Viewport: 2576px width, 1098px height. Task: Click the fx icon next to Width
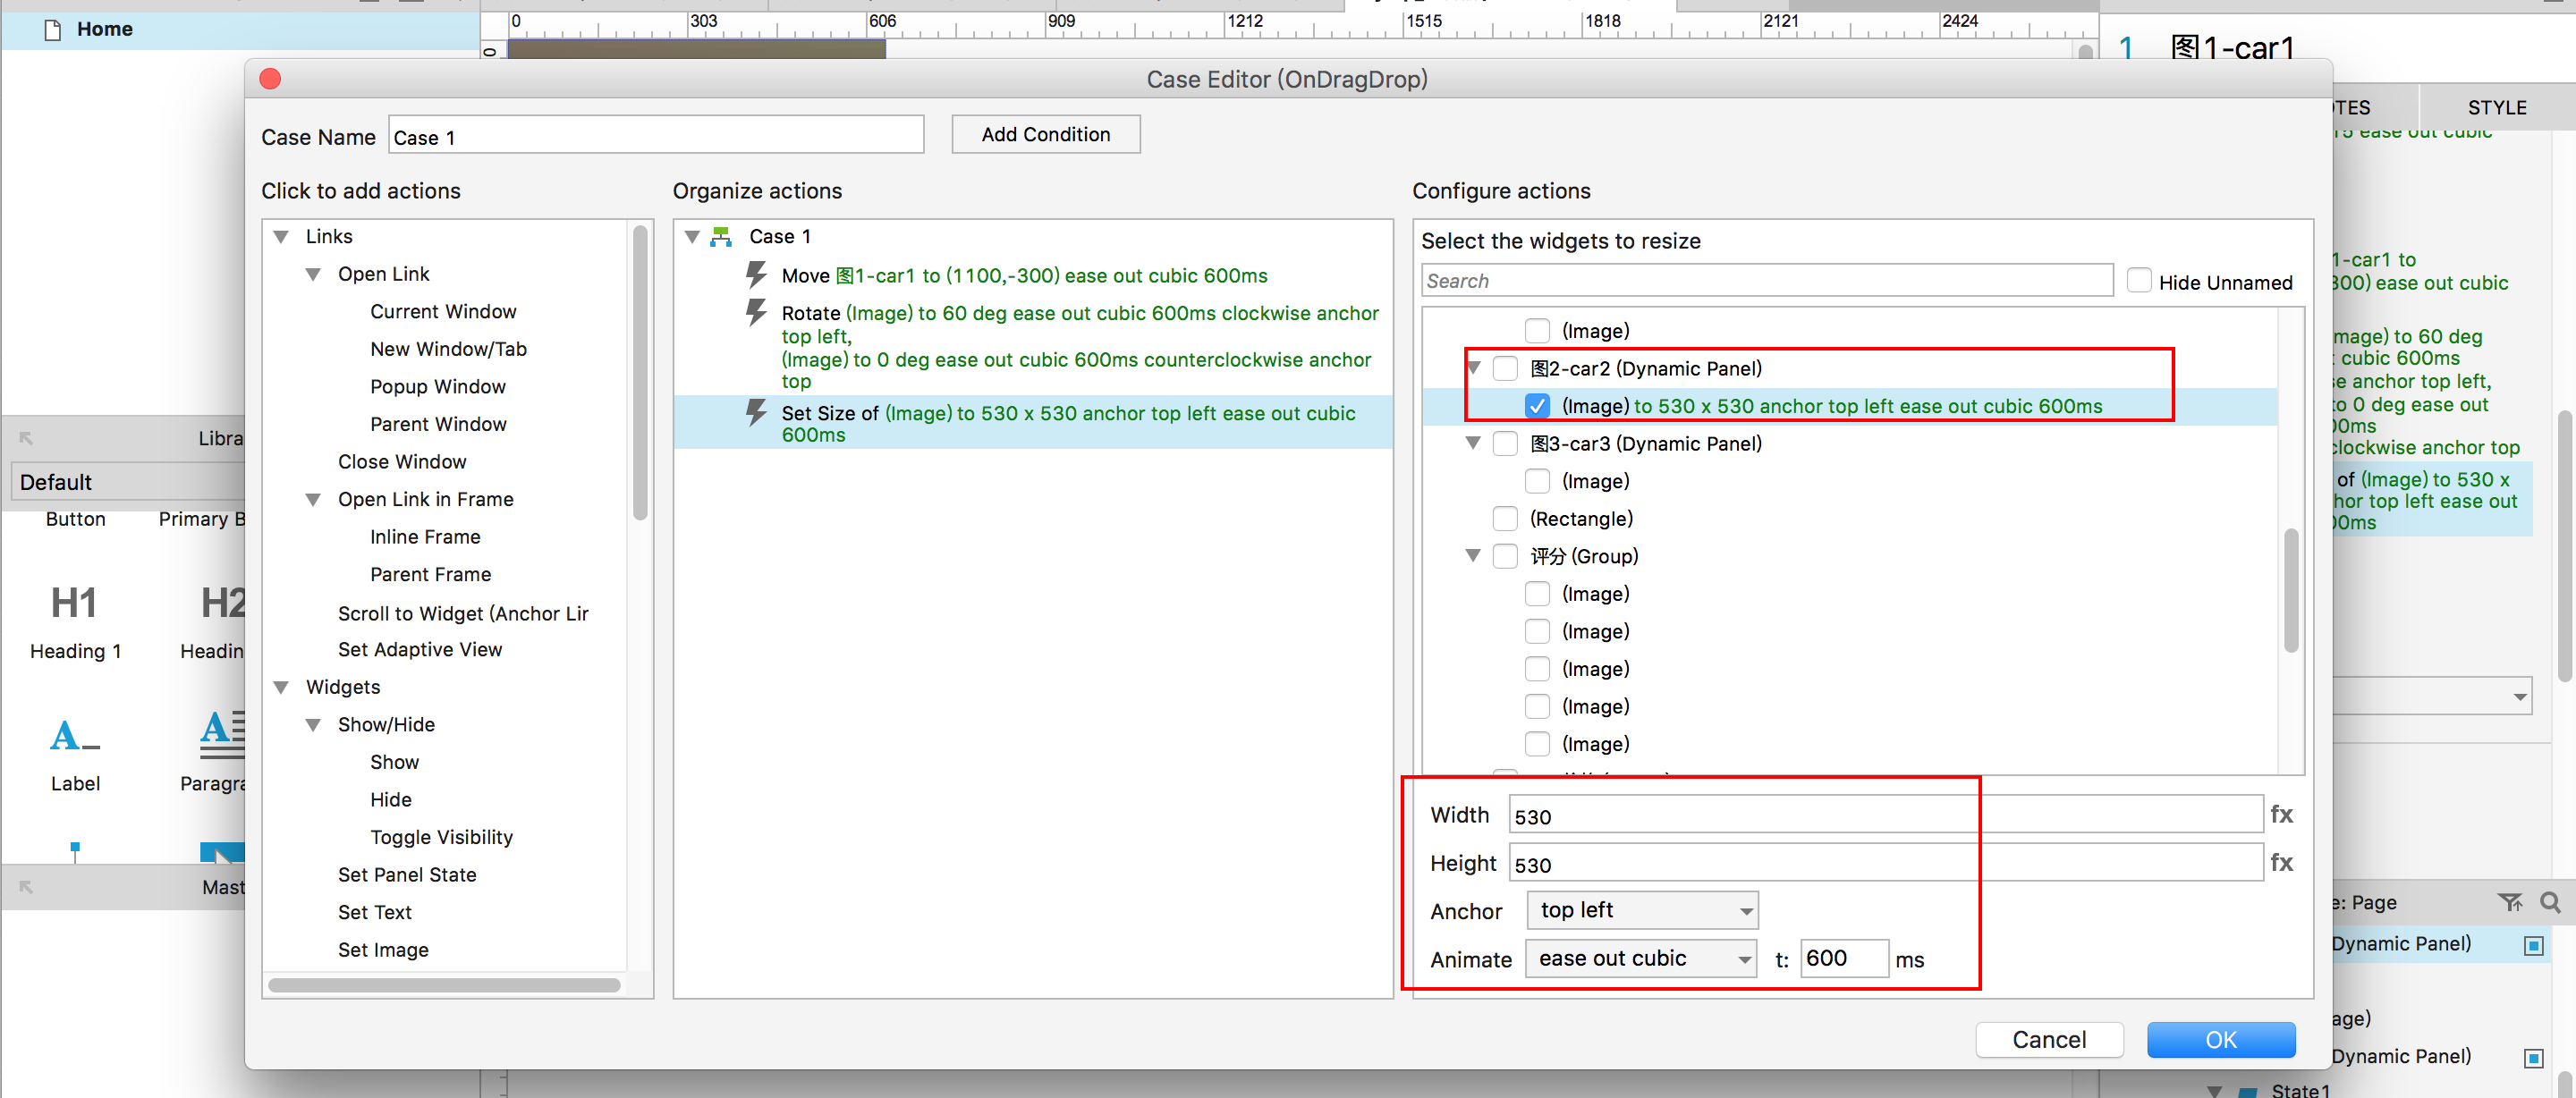pyautogui.click(x=2280, y=814)
